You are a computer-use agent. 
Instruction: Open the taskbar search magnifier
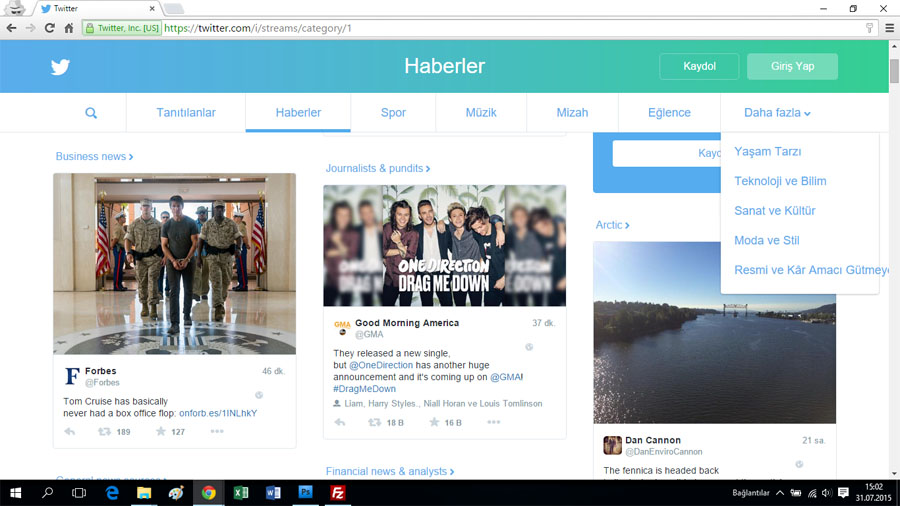point(48,493)
